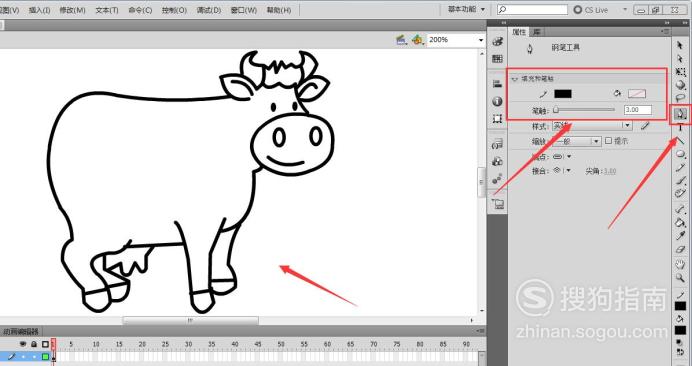692x366 pixels.
Task: Select the Lasso tool
Action: point(681,98)
